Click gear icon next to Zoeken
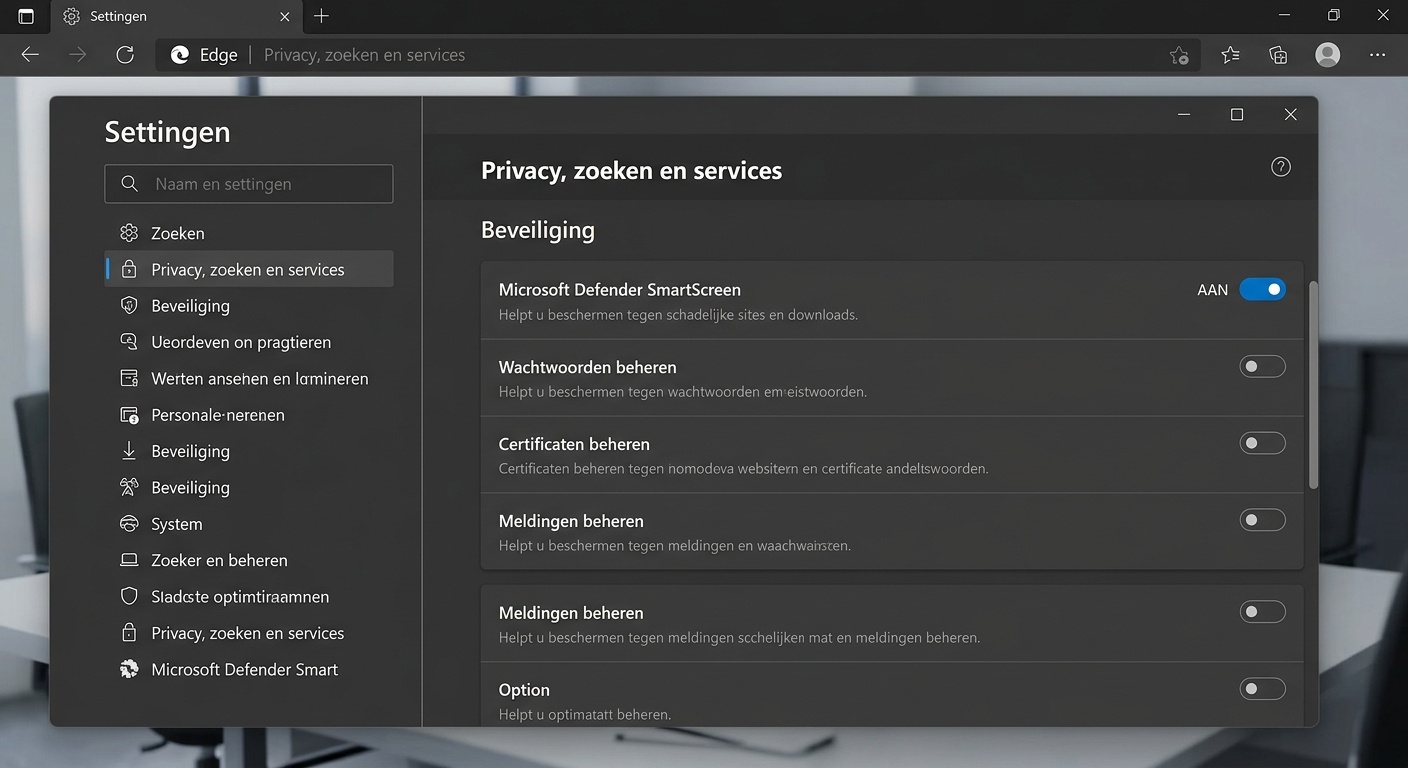The height and width of the screenshot is (768, 1408). tap(129, 233)
